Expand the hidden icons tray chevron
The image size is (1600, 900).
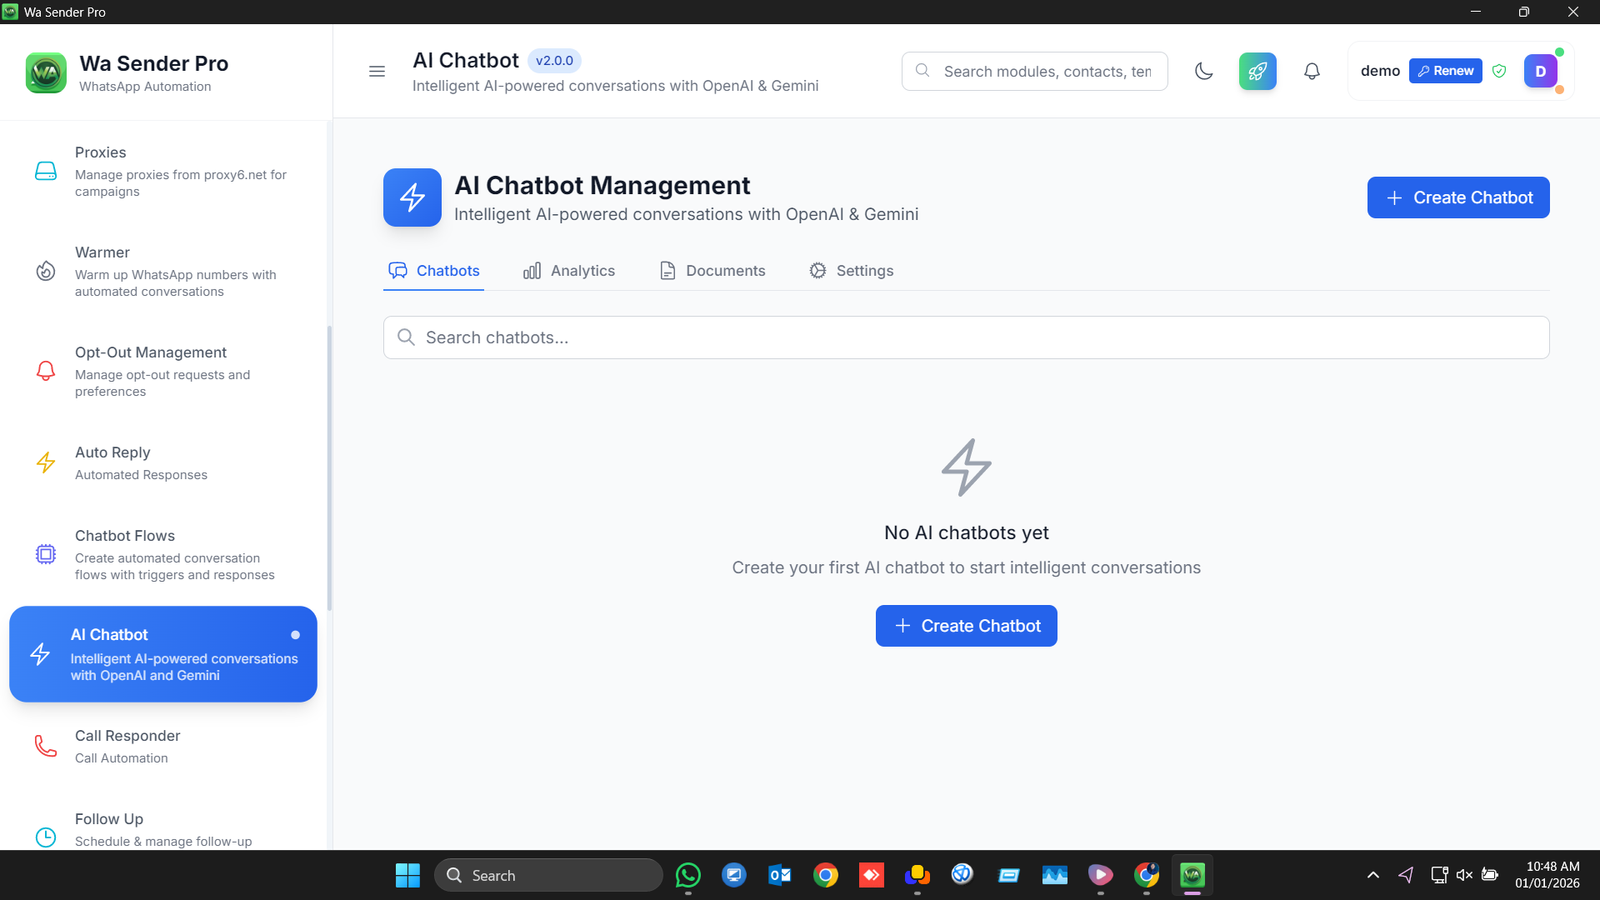point(1373,875)
